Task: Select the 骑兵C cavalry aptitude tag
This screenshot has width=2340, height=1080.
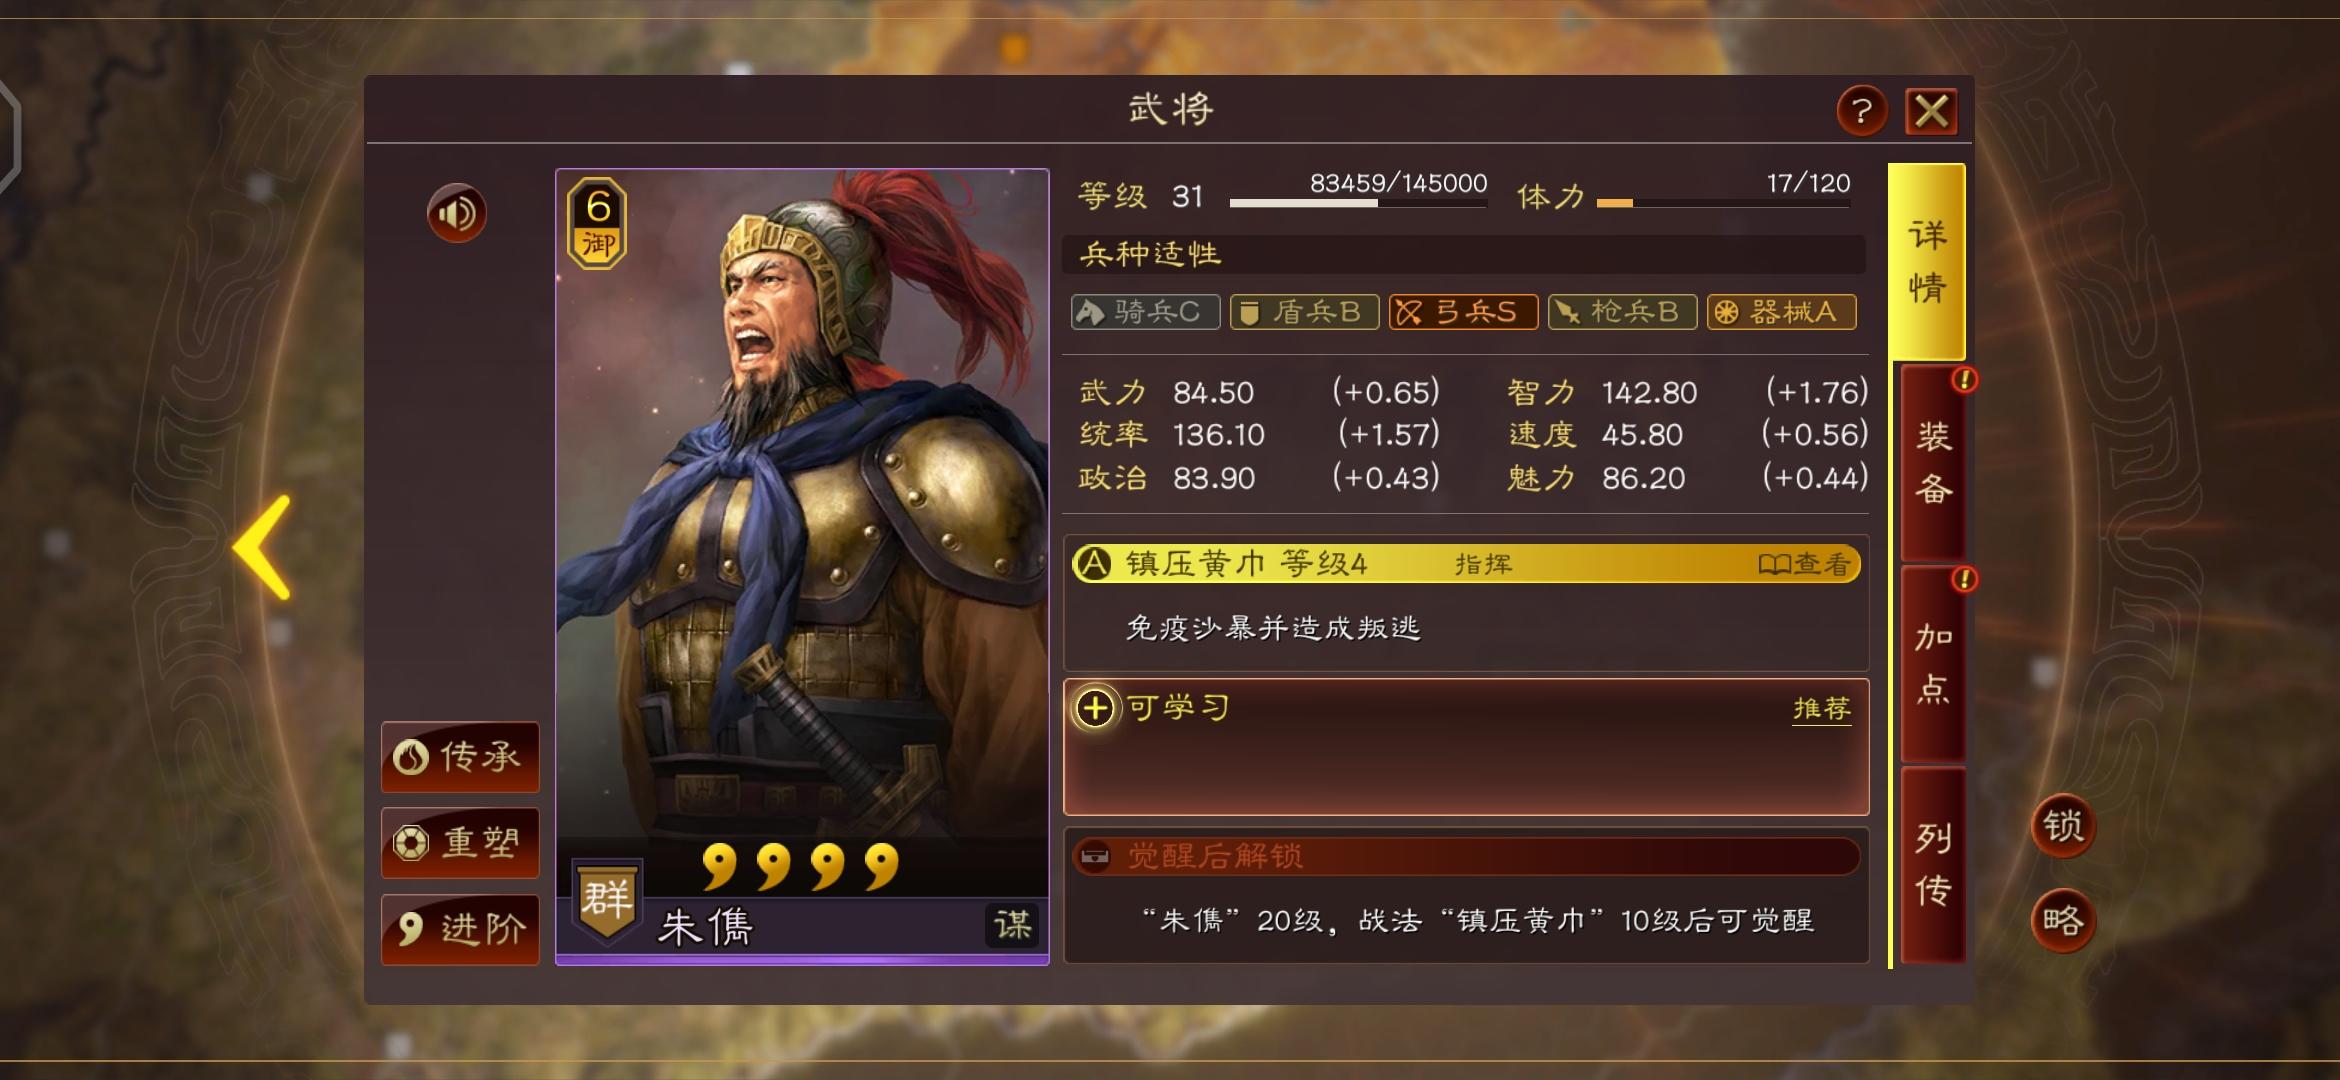Action: (x=1145, y=312)
